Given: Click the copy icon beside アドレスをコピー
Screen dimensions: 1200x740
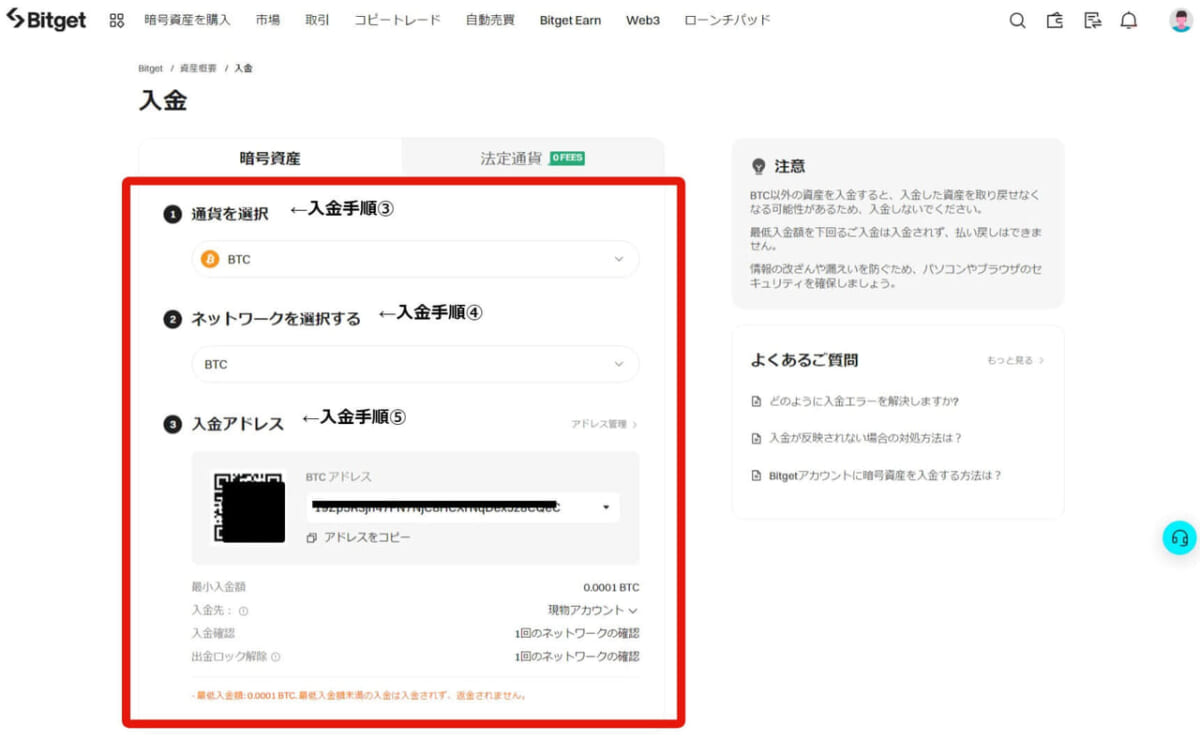Looking at the screenshot, I should pos(311,538).
